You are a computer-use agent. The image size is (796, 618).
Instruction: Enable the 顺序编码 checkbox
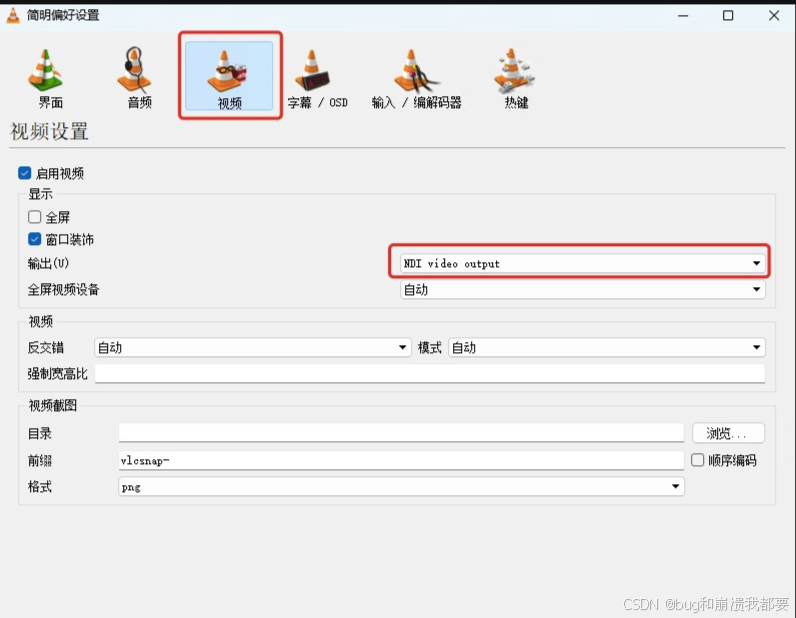pyautogui.click(x=698, y=460)
